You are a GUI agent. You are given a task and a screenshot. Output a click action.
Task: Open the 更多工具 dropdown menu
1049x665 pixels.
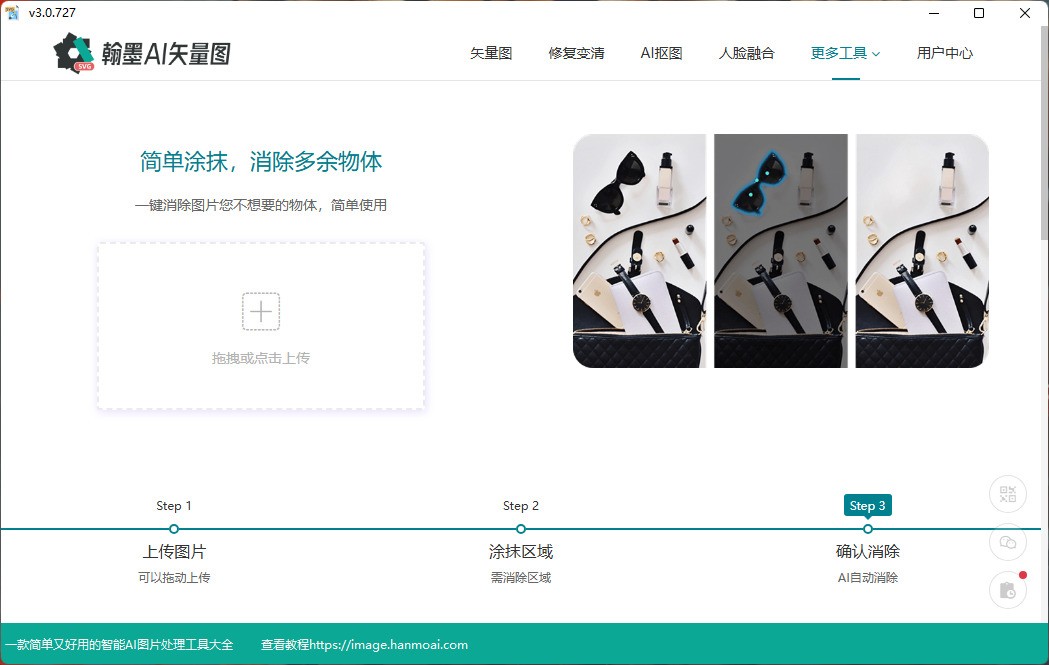[838, 53]
